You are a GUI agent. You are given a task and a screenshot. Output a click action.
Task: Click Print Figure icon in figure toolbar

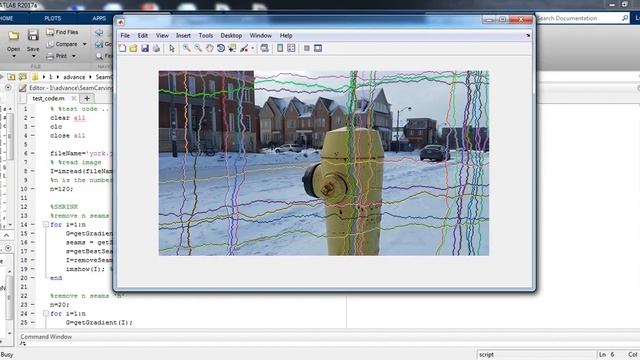(156, 48)
